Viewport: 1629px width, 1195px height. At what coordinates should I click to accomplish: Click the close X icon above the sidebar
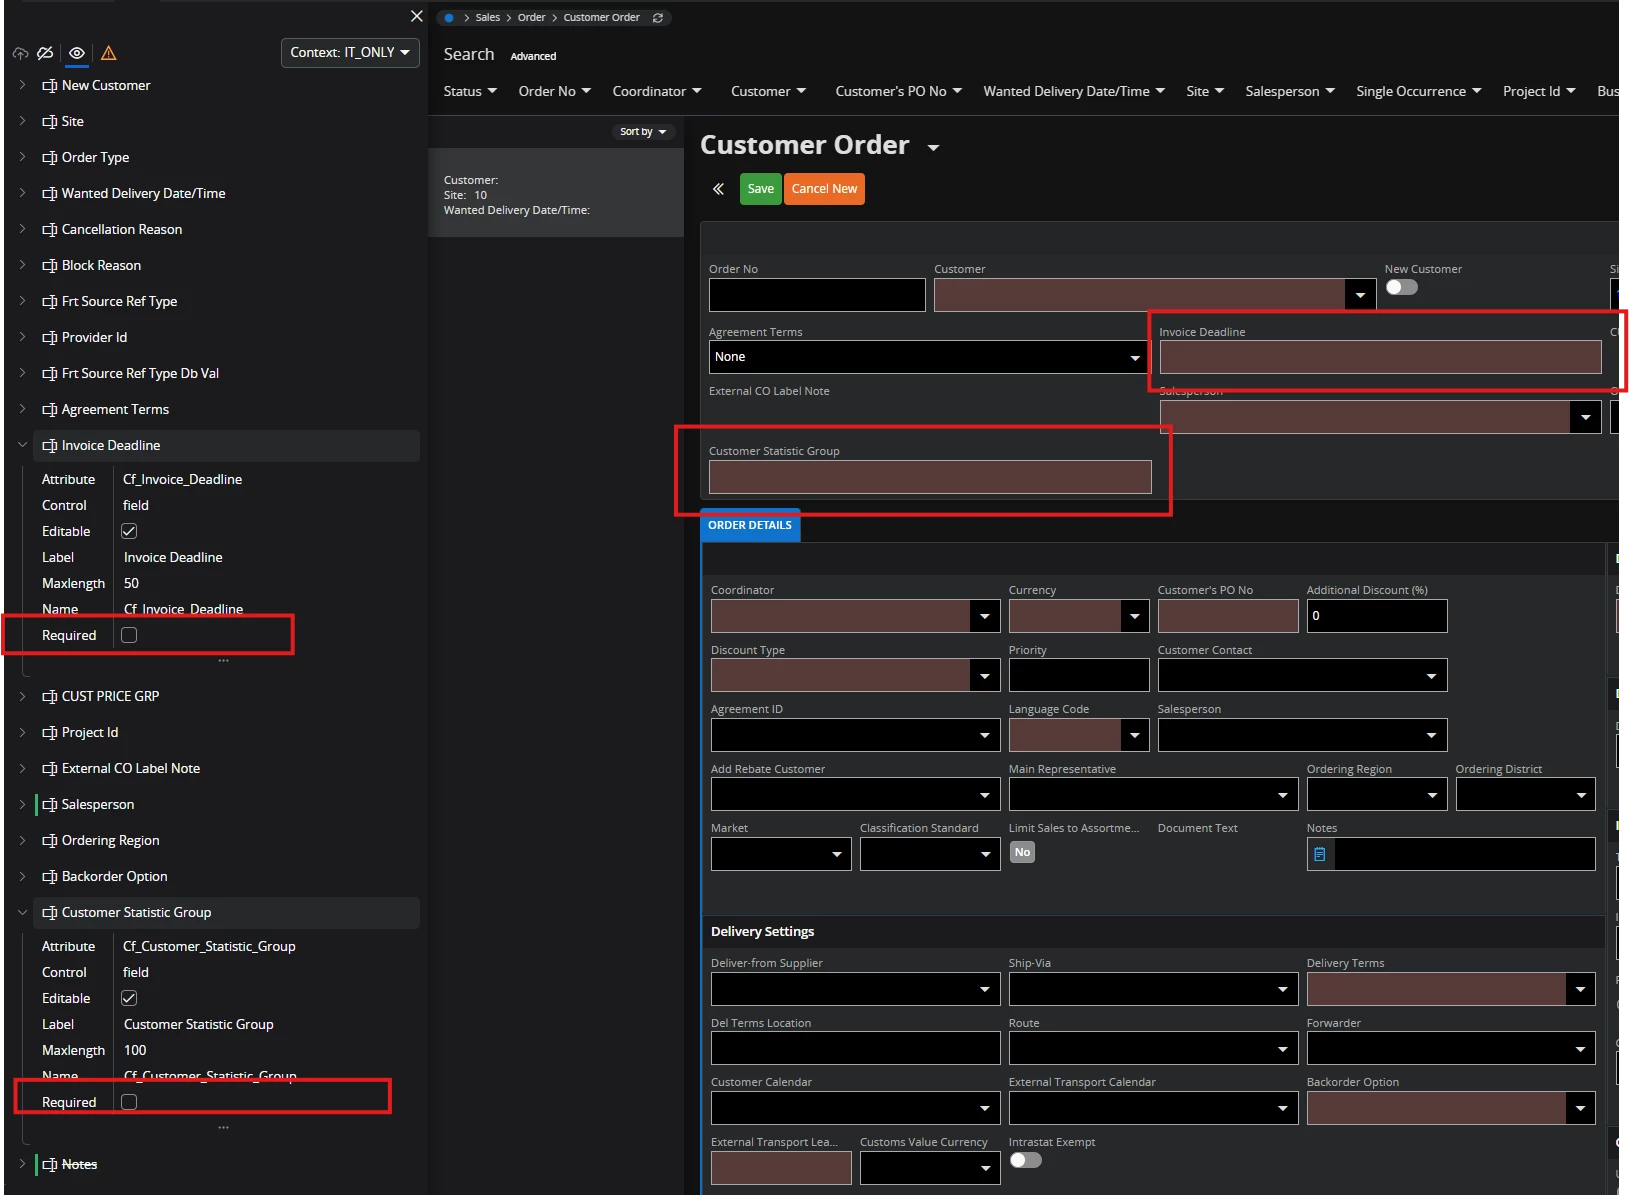click(x=417, y=16)
